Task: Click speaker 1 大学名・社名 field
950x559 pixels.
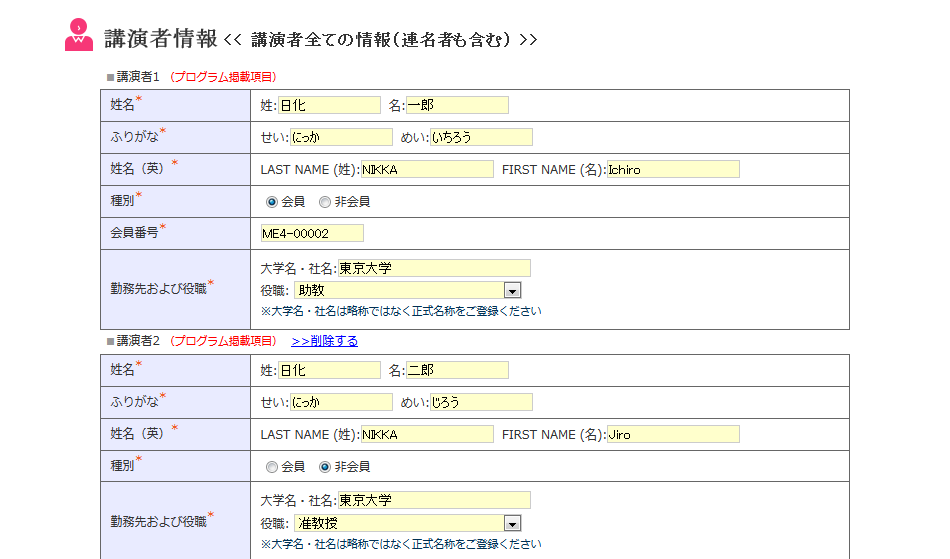Action: click(x=434, y=268)
